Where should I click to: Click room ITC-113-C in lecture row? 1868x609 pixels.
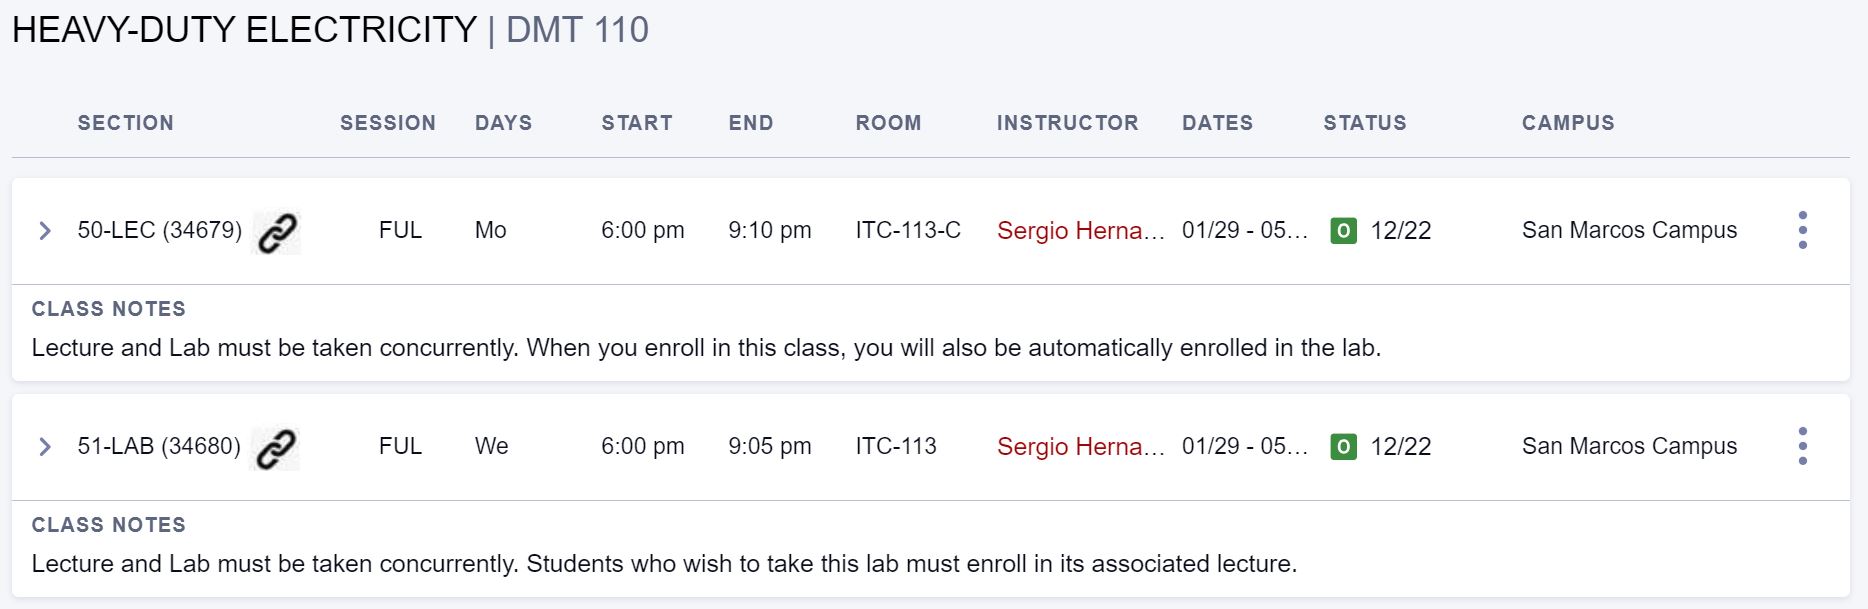click(x=908, y=230)
